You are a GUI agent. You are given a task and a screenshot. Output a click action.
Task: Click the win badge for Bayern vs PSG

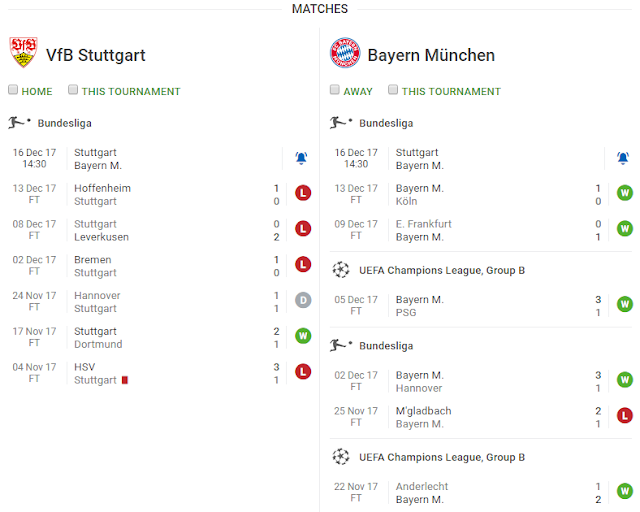(x=624, y=304)
